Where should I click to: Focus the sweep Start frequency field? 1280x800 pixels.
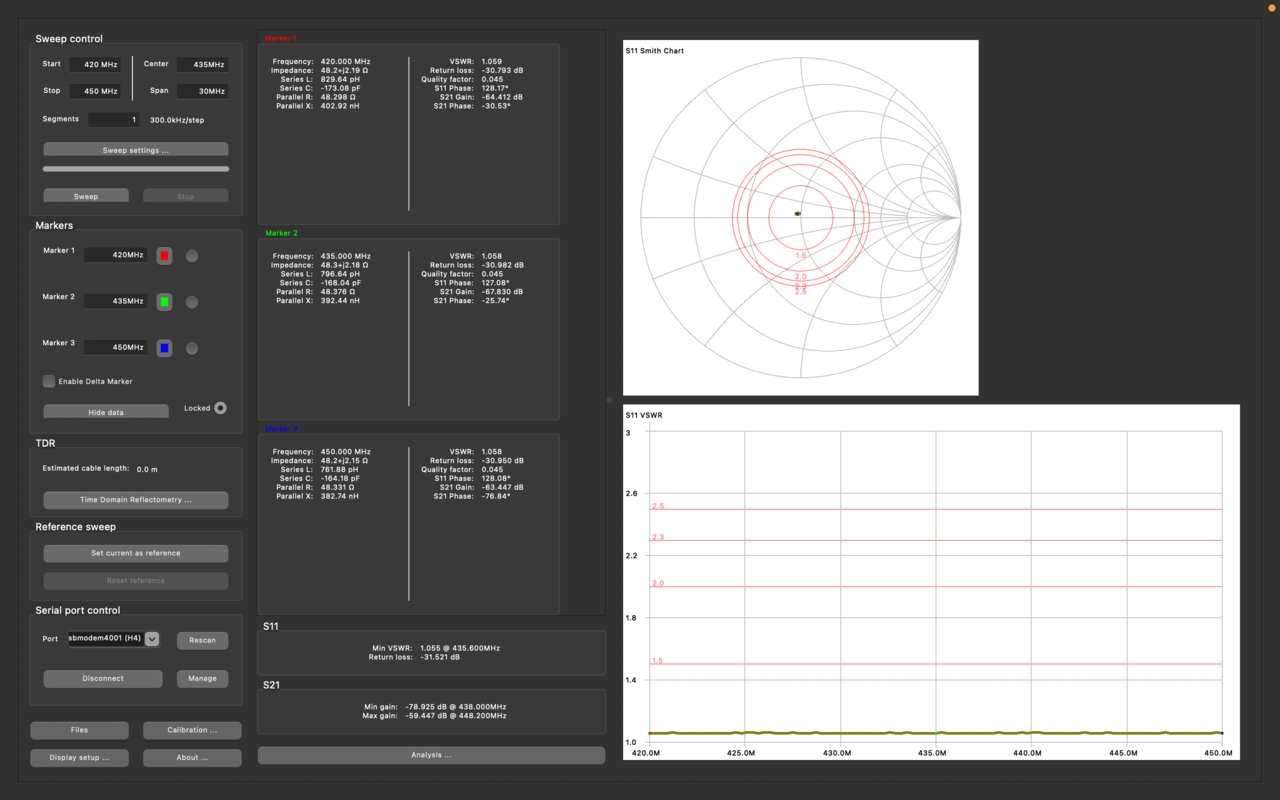pyautogui.click(x=95, y=65)
